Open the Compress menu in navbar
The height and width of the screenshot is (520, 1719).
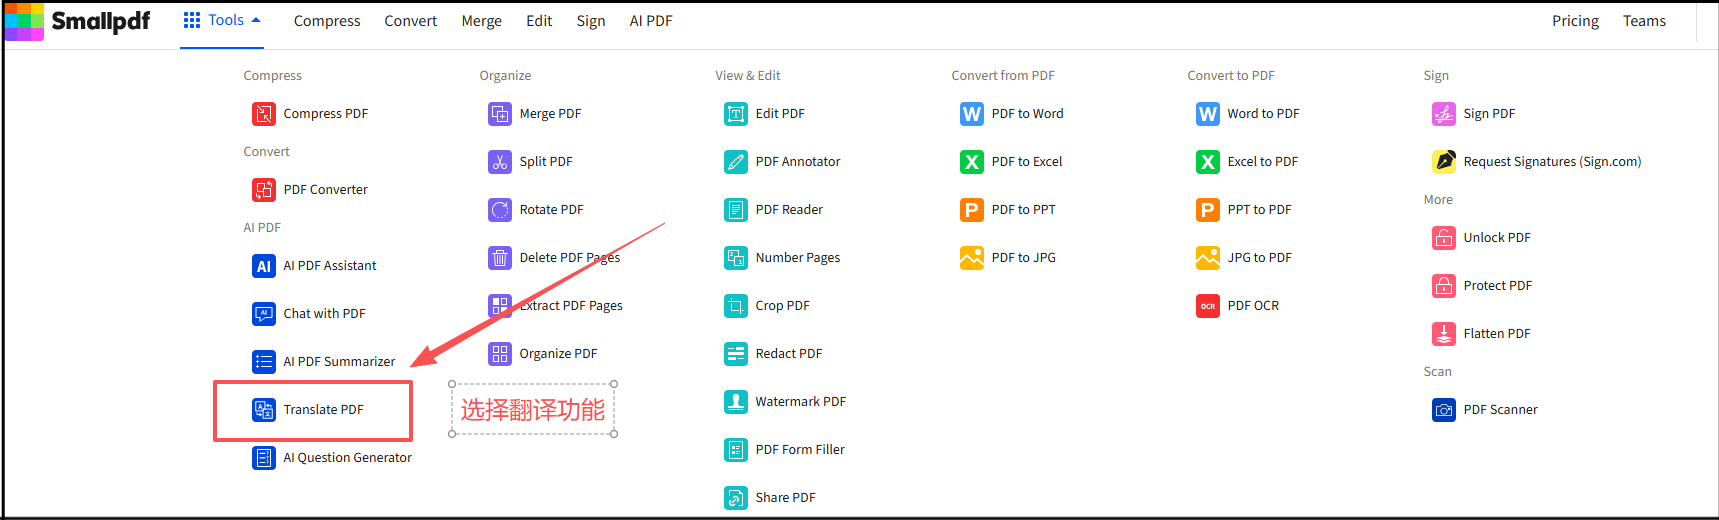coord(326,21)
